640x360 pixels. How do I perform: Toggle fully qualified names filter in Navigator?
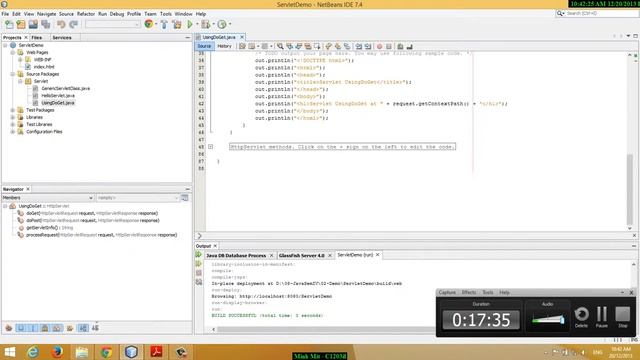[x=70, y=328]
